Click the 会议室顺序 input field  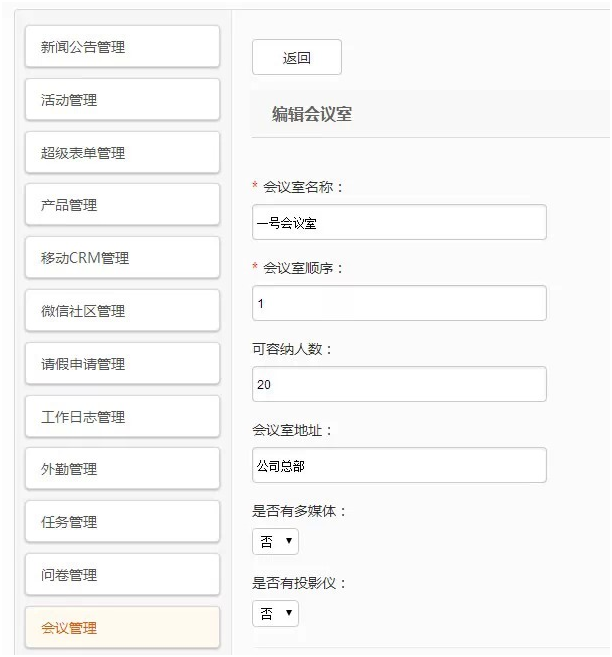point(399,303)
